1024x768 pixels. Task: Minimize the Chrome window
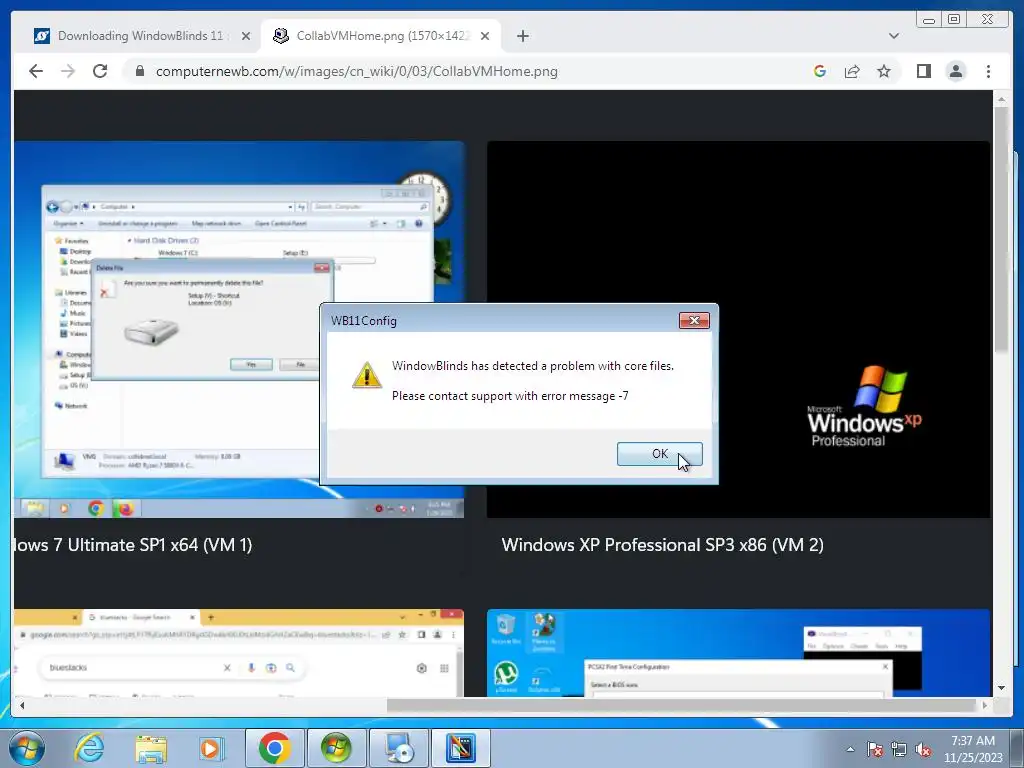pos(929,20)
